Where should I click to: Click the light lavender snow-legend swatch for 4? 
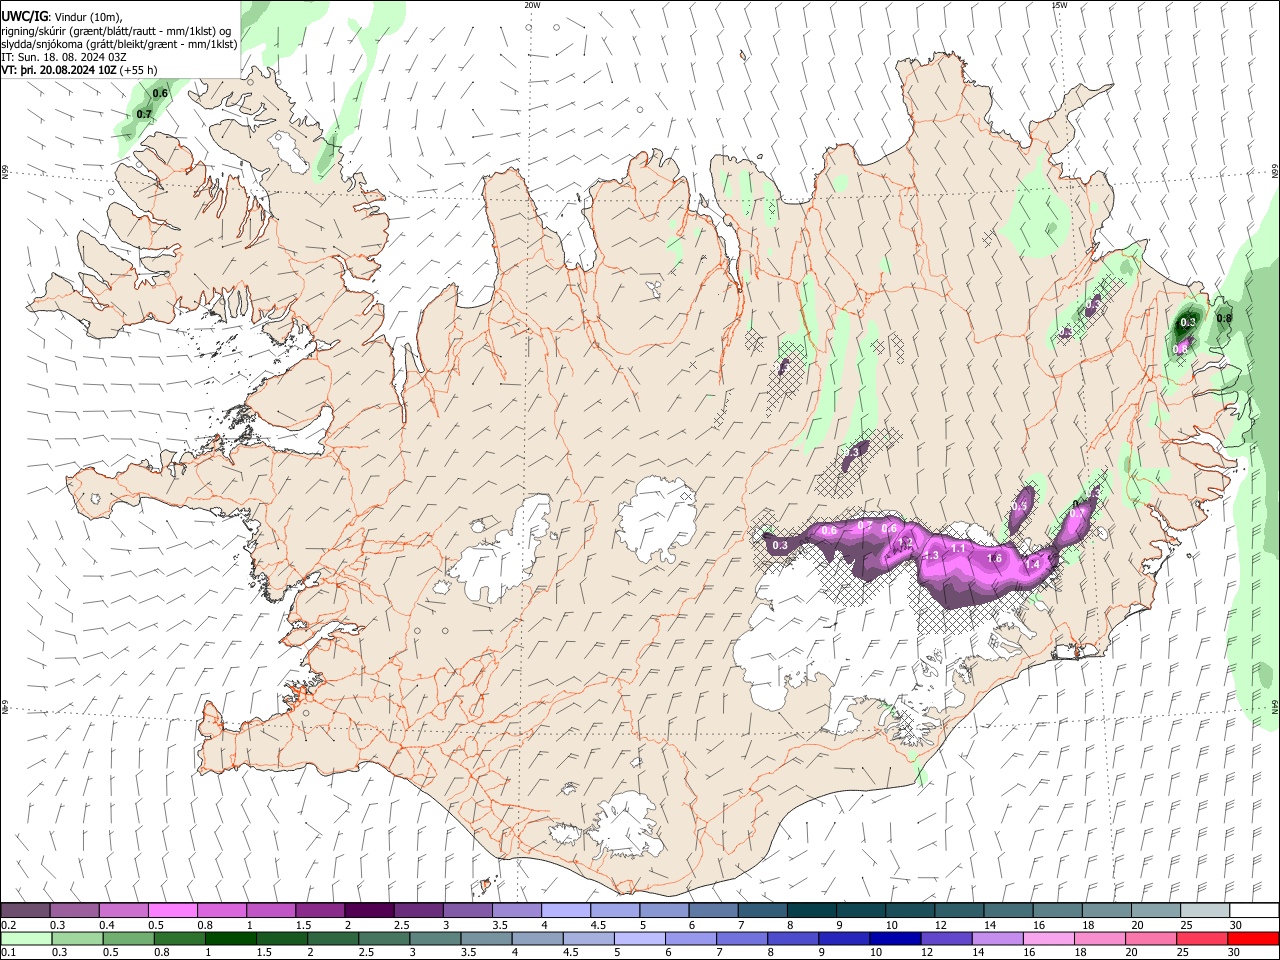(565, 910)
